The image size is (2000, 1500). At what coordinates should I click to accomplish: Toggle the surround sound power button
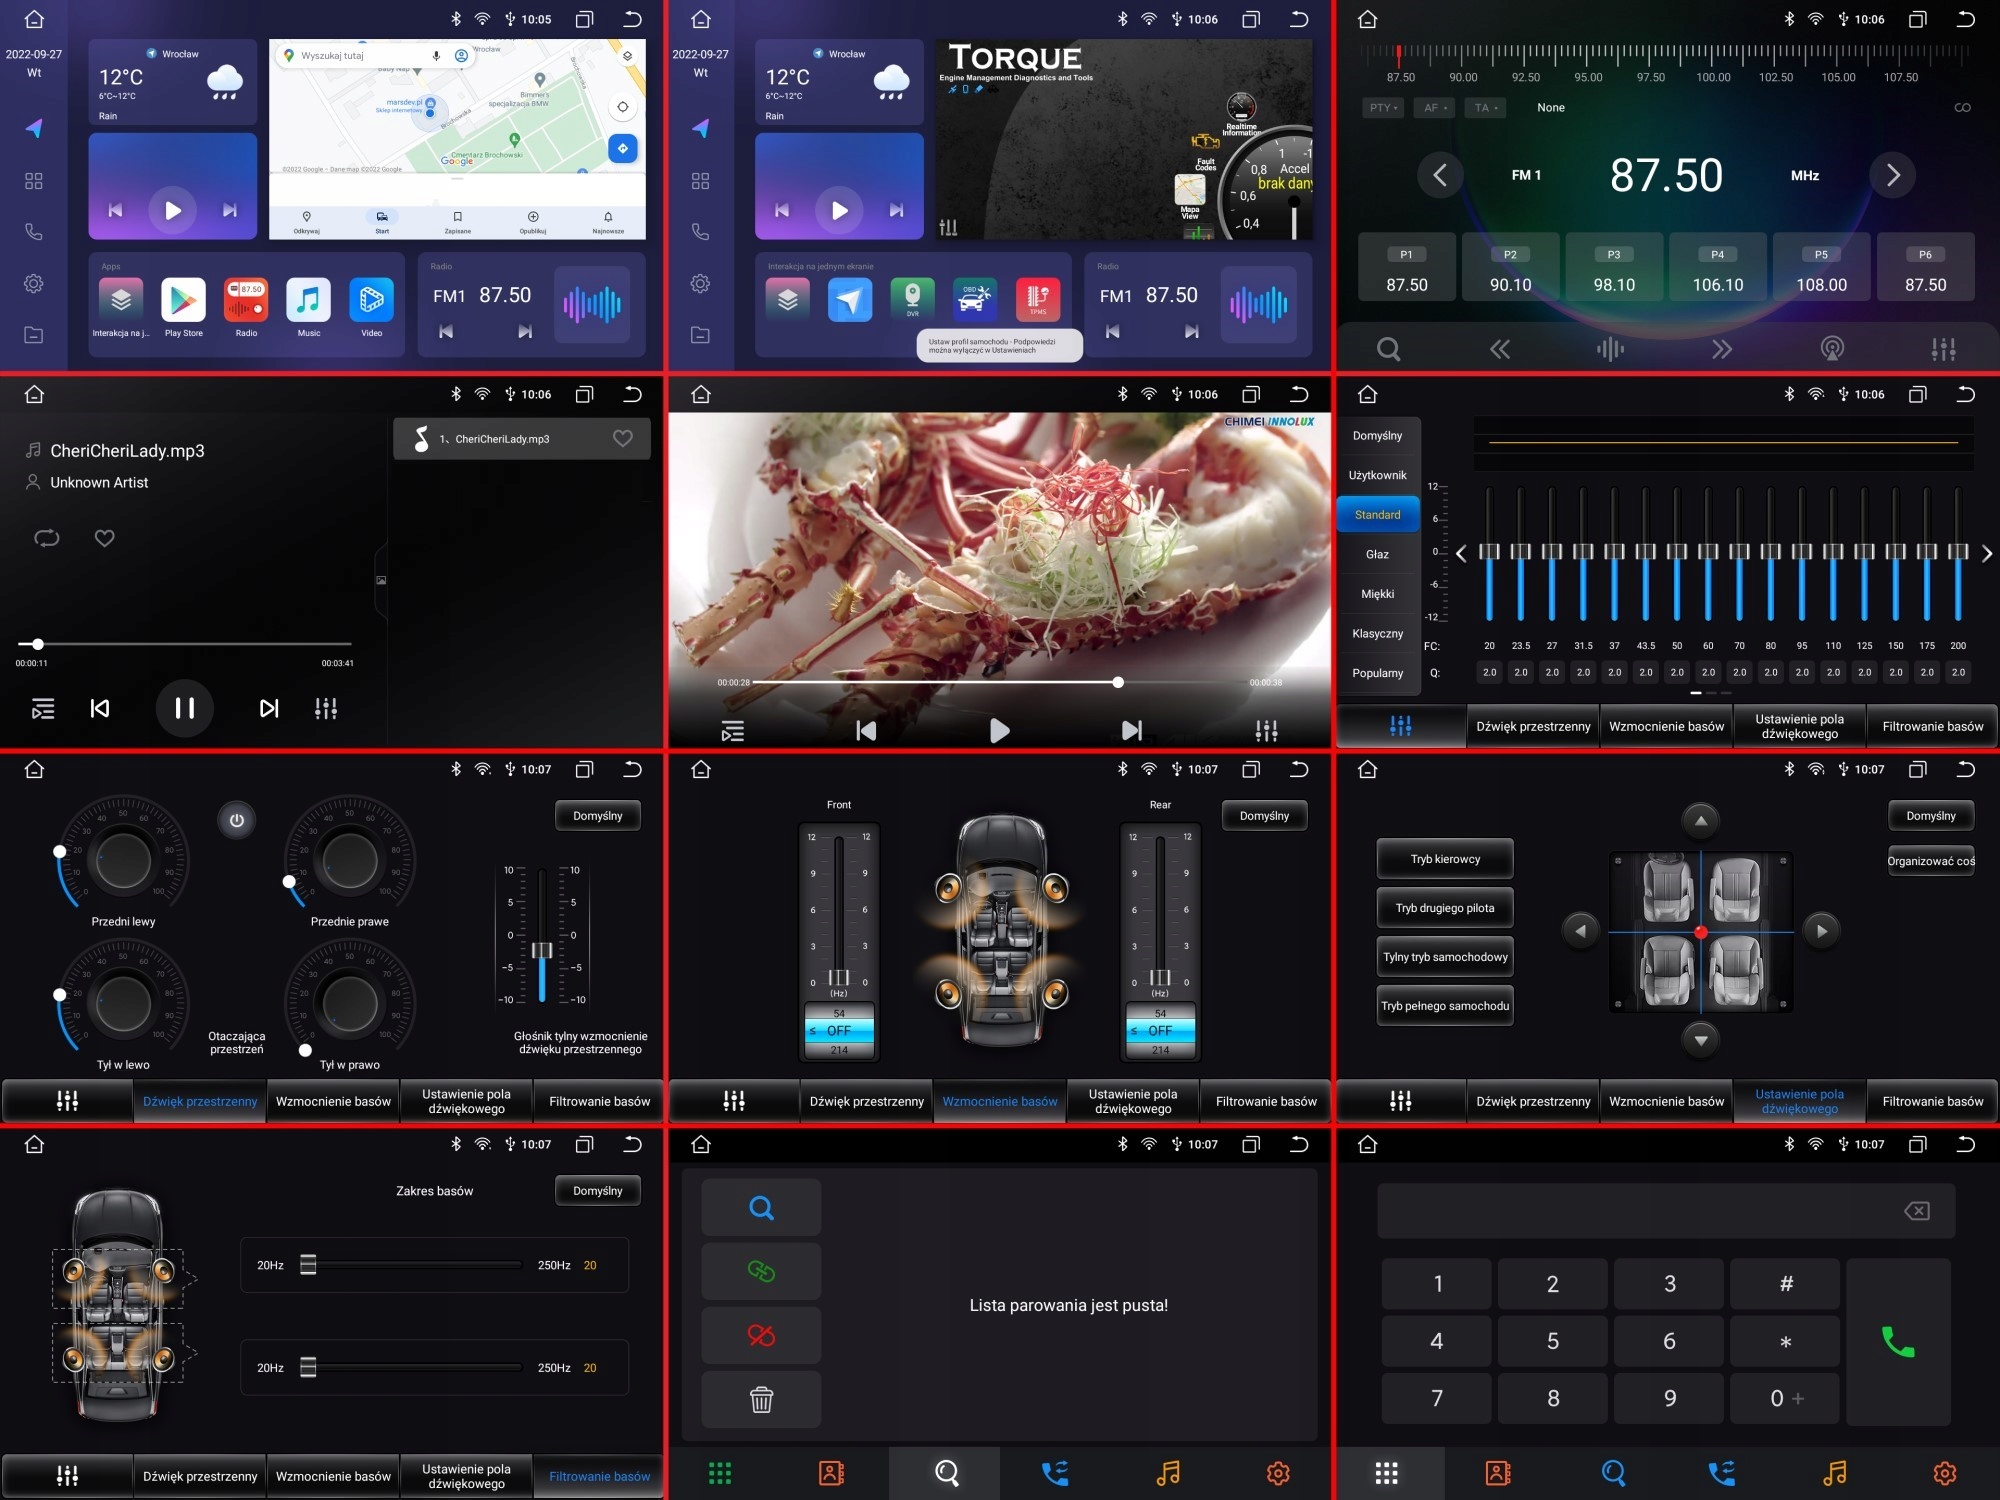coord(237,820)
